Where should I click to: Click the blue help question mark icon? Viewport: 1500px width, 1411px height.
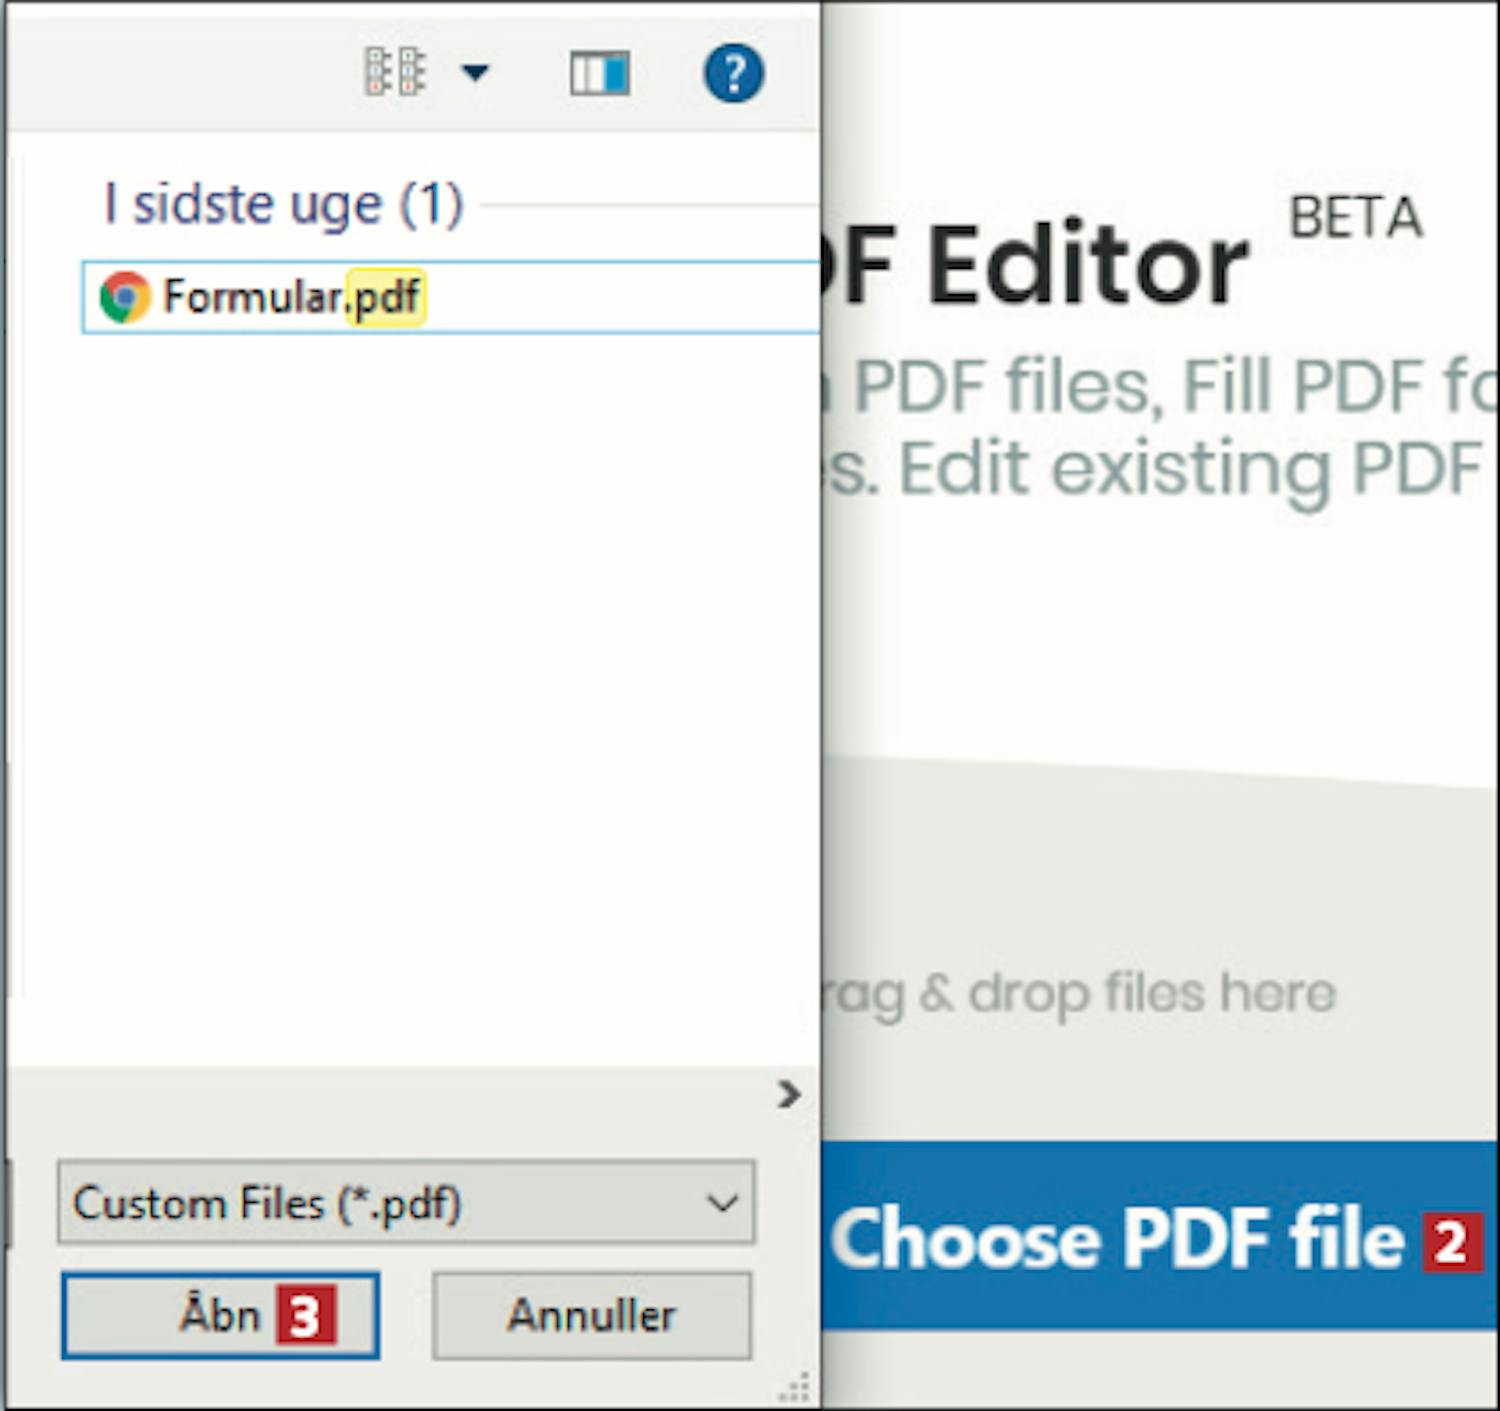click(x=733, y=73)
